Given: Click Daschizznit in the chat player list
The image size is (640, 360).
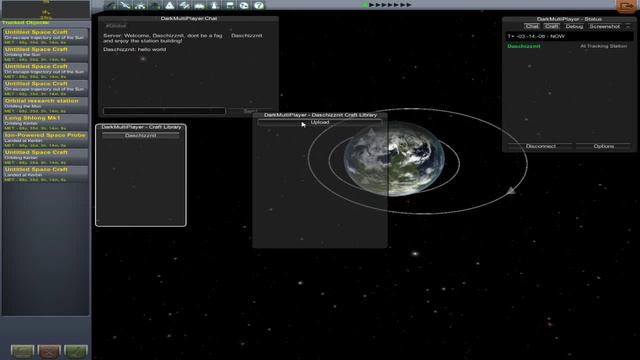Looking at the screenshot, I should [x=247, y=36].
